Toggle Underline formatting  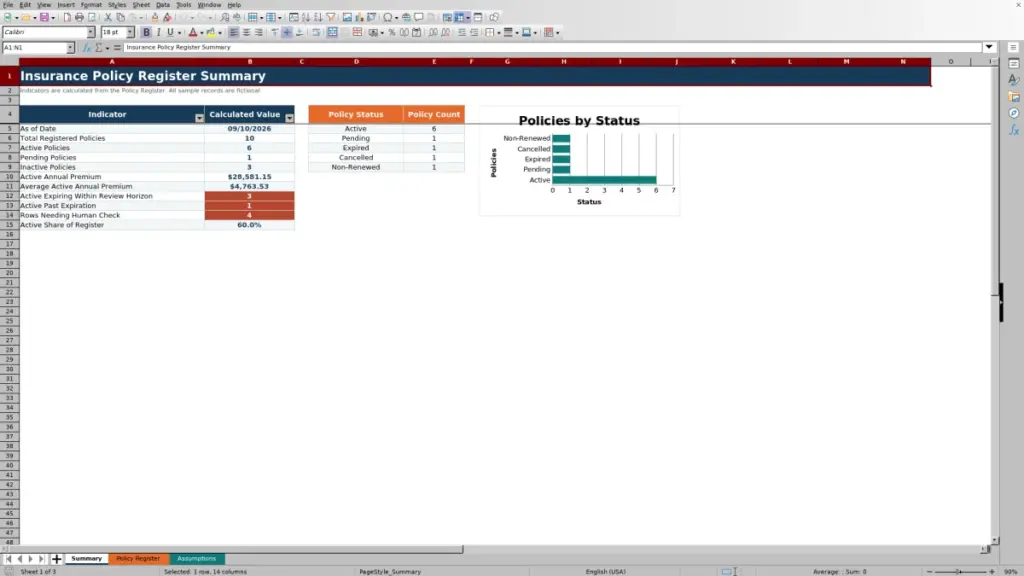tap(170, 33)
